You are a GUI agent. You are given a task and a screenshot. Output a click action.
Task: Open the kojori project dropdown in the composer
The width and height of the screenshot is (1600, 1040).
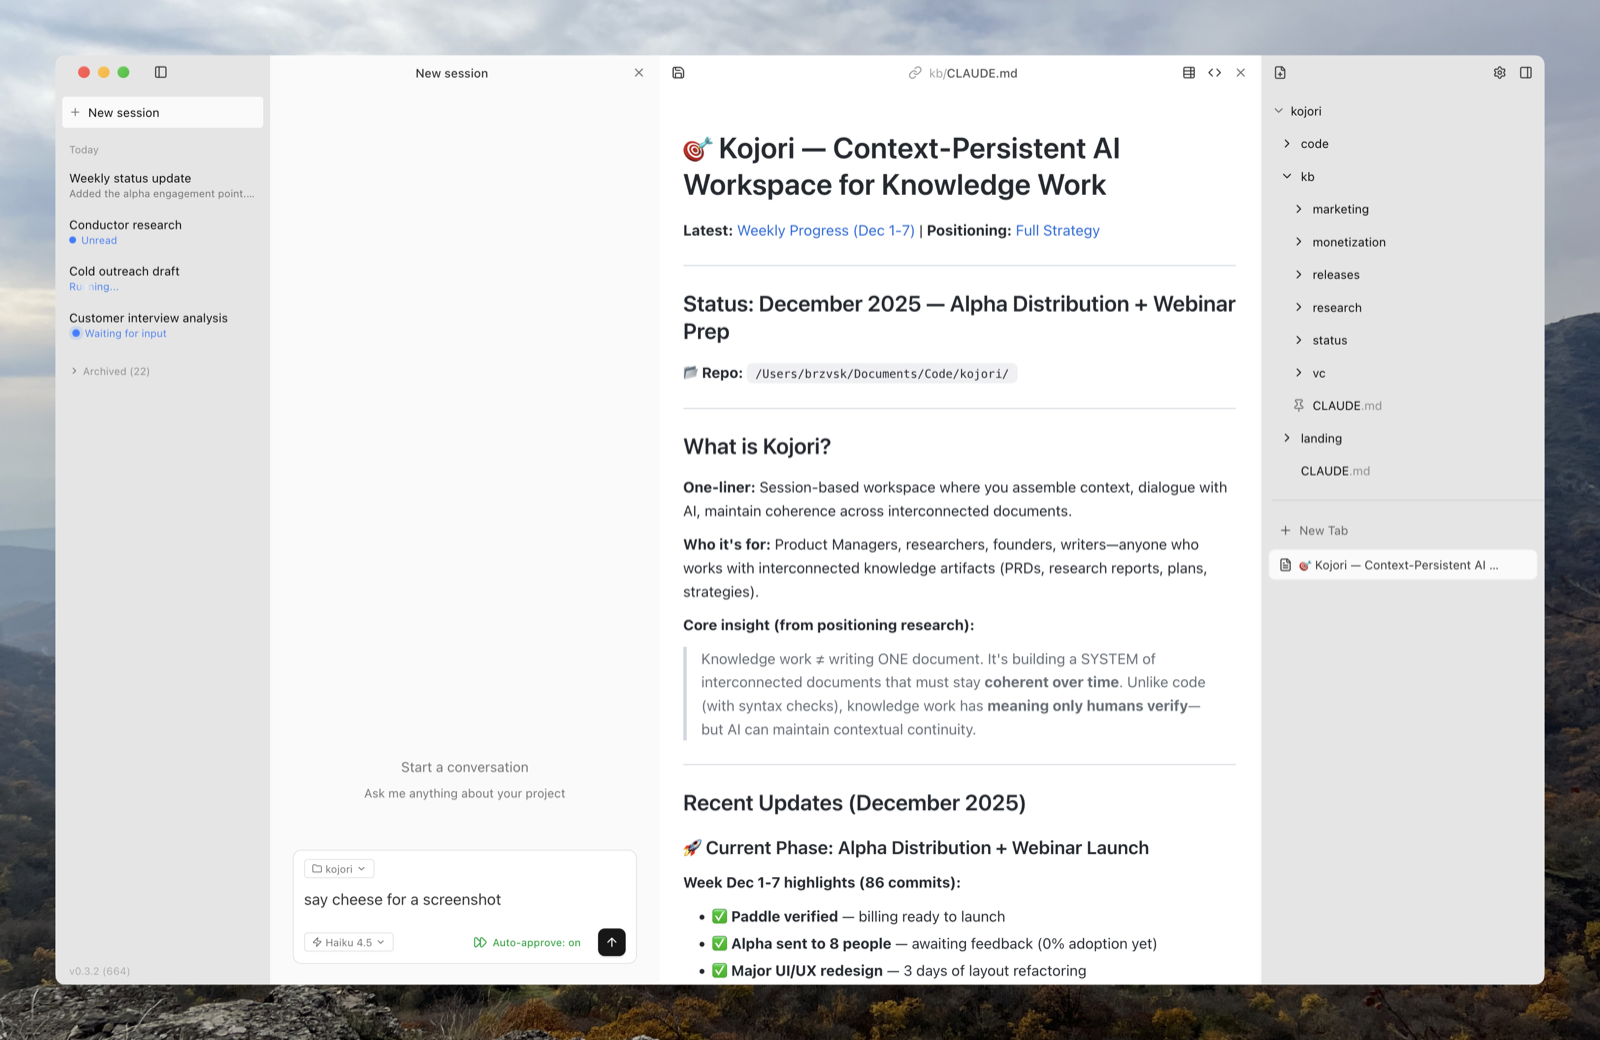[338, 868]
